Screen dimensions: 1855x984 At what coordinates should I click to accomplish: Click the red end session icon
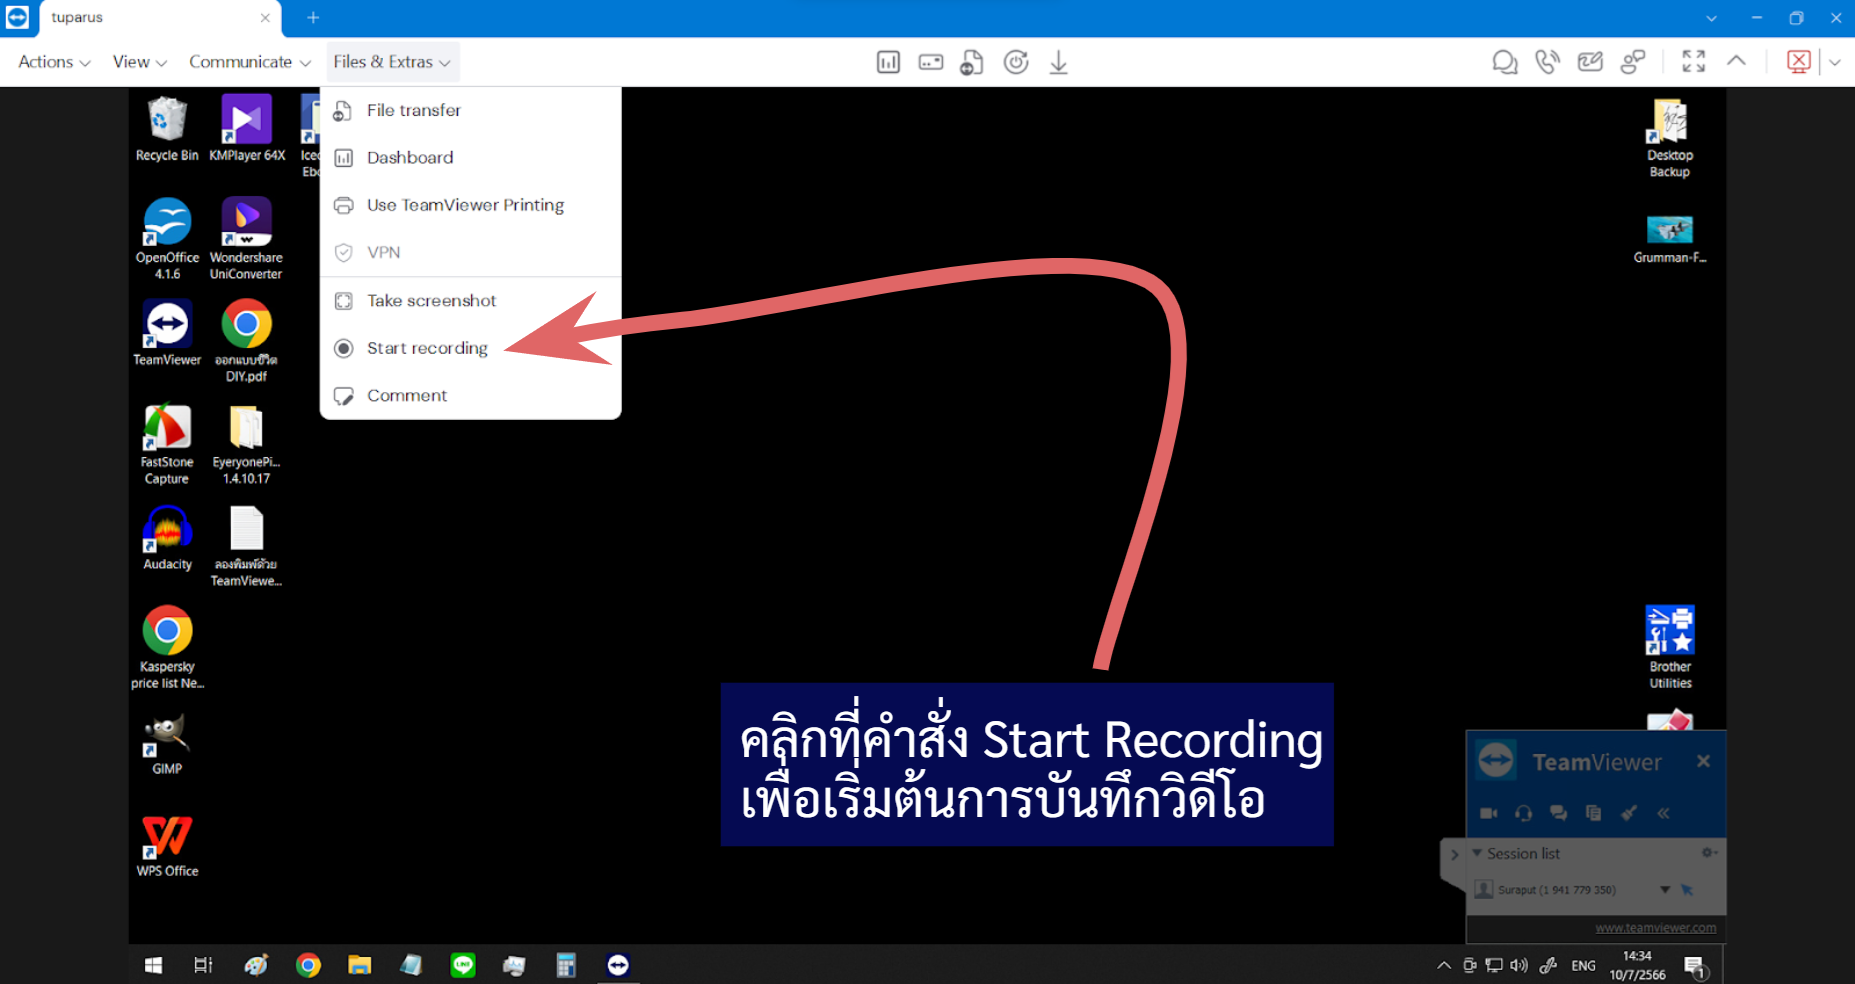pyautogui.click(x=1798, y=62)
